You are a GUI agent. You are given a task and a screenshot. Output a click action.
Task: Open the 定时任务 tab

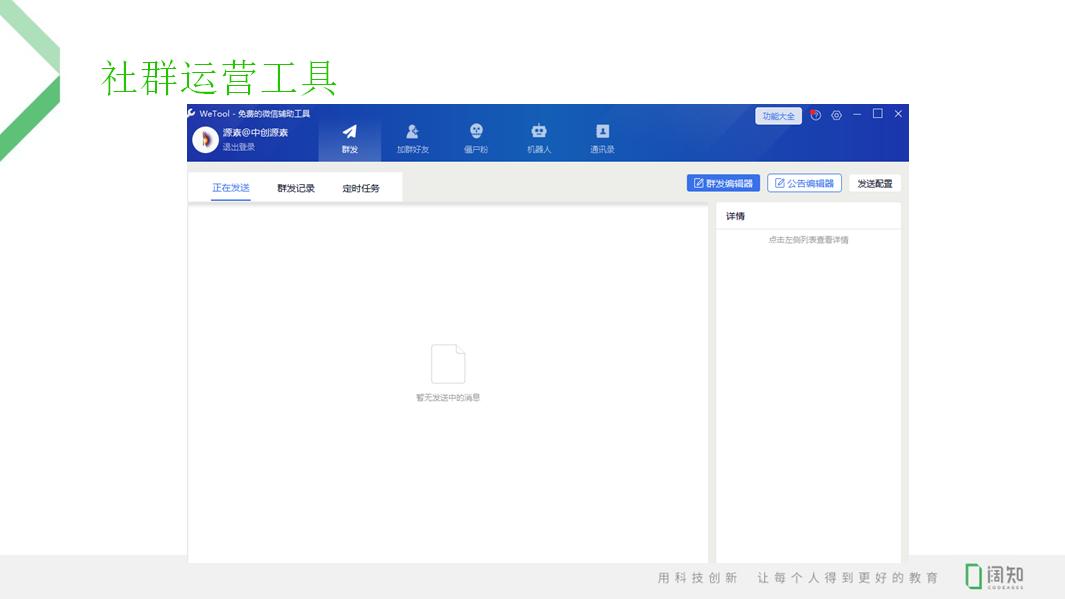359,186
